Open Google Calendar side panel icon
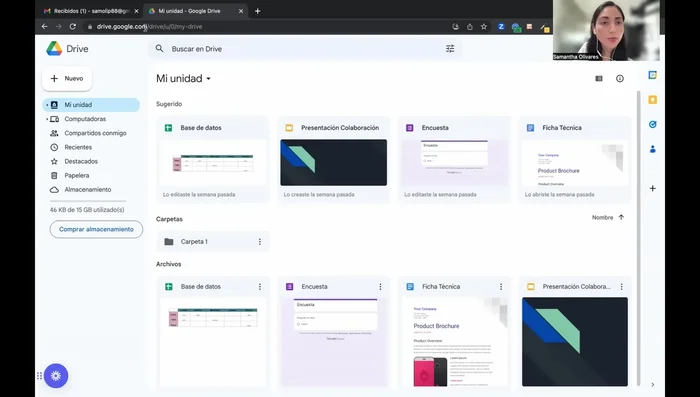 pos(652,75)
